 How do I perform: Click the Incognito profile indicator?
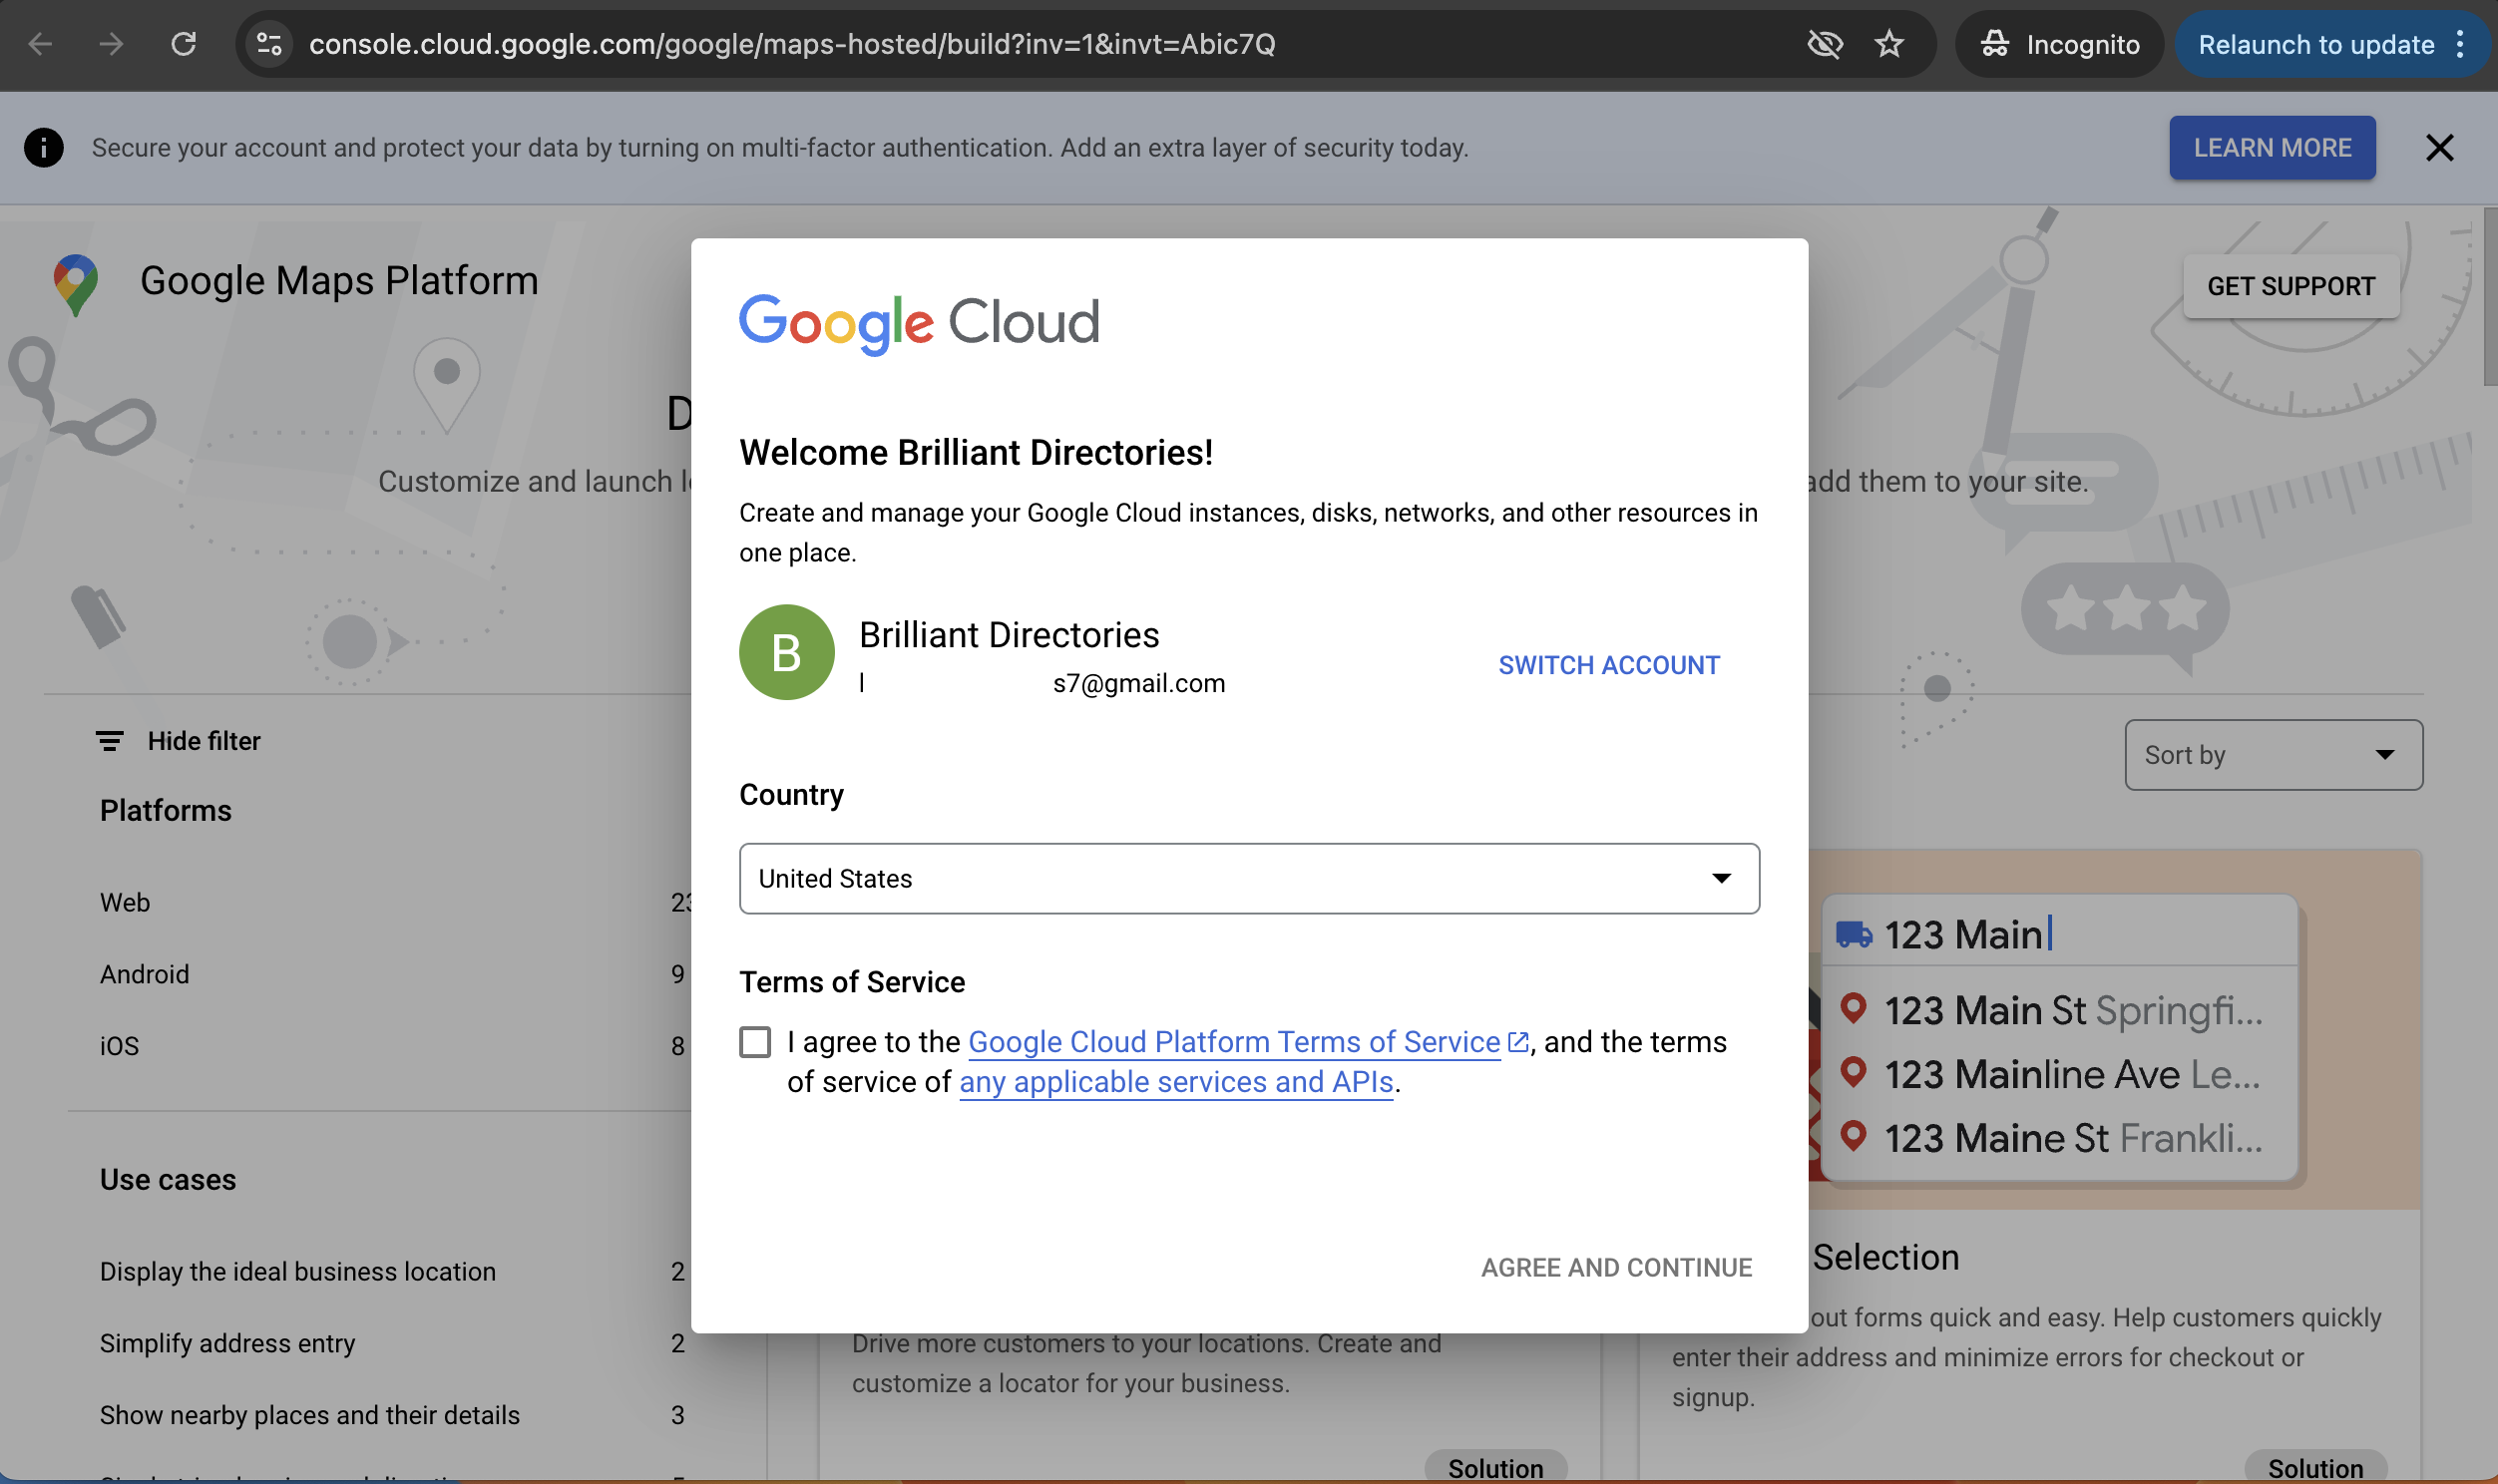point(2060,44)
